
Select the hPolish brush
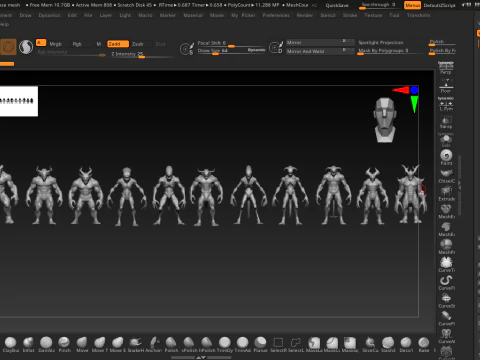click(207, 343)
